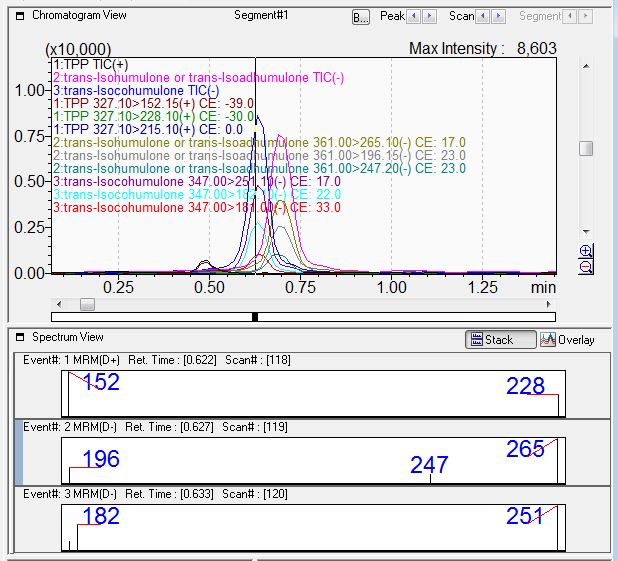The image size is (618, 561).
Task: Click the 3:trans-Isocohumulone TIC(-) legend entry
Action: point(136,90)
